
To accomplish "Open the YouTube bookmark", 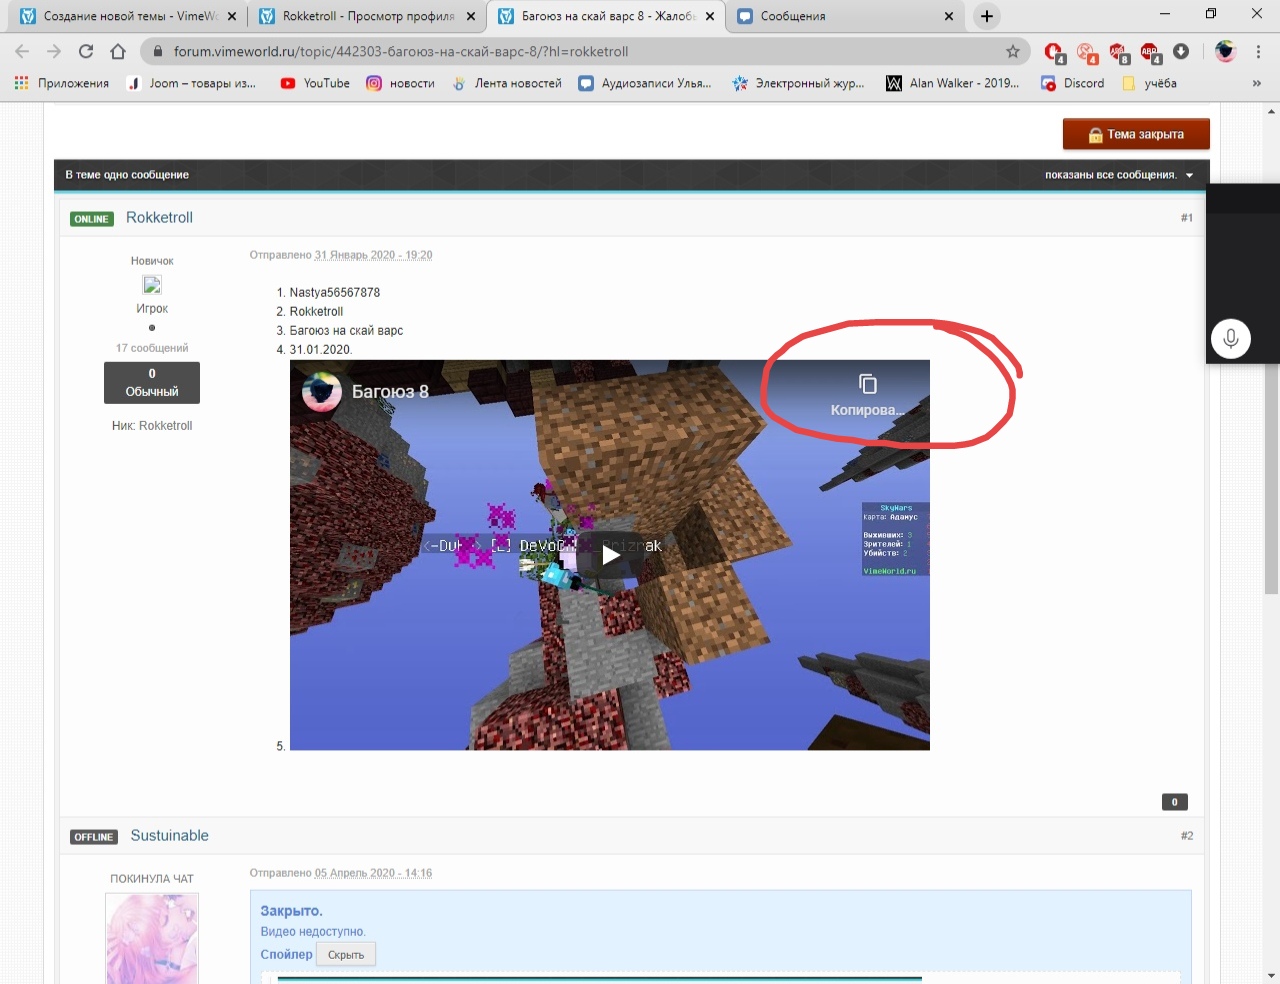I will pyautogui.click(x=314, y=83).
